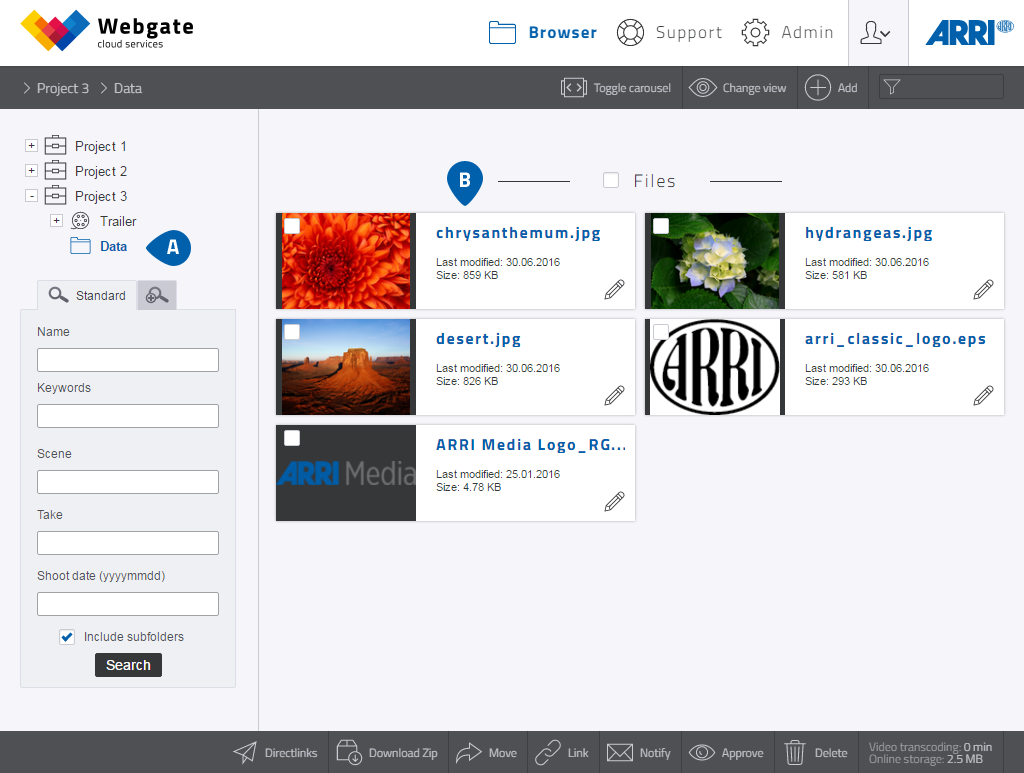Switch to advanced search tab

[x=157, y=295]
